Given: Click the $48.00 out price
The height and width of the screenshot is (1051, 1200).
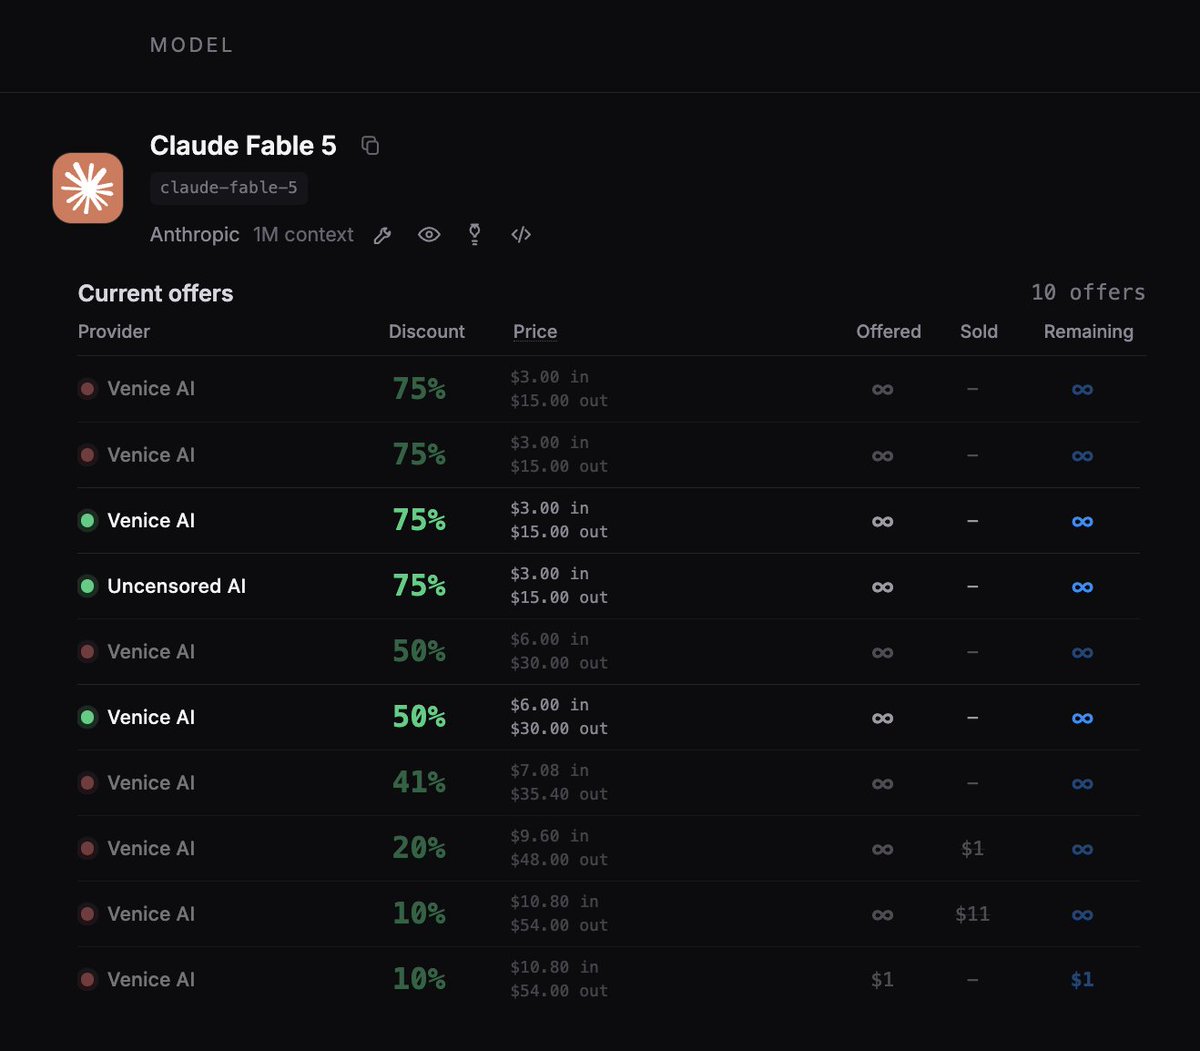Looking at the screenshot, I should pos(559,860).
